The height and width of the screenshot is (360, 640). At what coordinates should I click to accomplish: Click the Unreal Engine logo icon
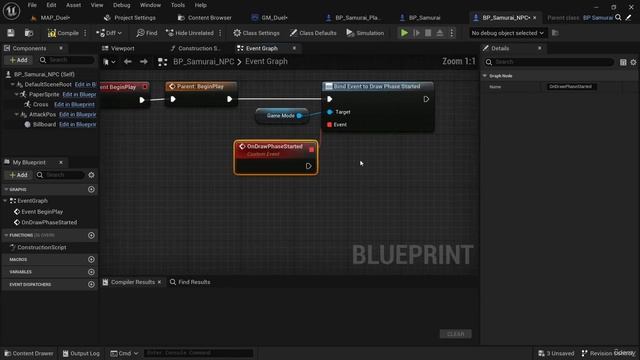tap(11, 11)
